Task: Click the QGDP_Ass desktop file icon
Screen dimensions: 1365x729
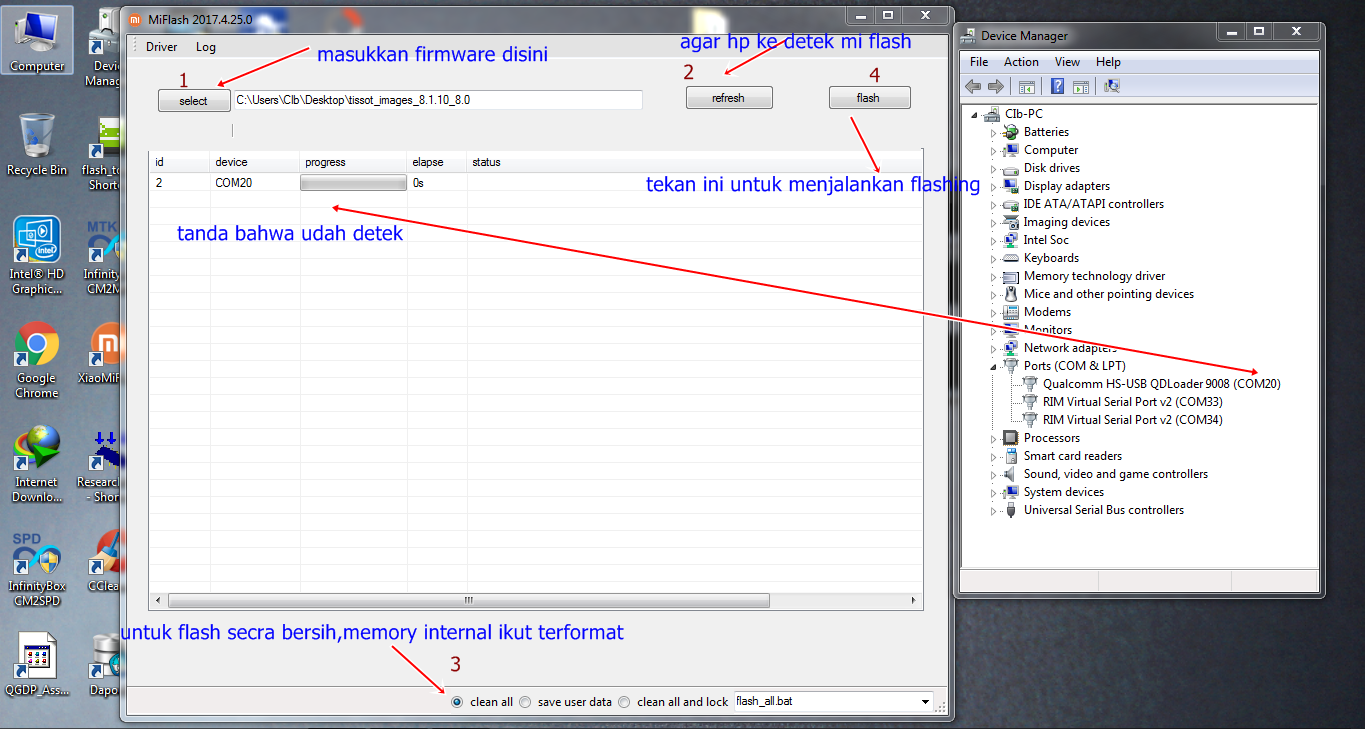Action: [37, 665]
